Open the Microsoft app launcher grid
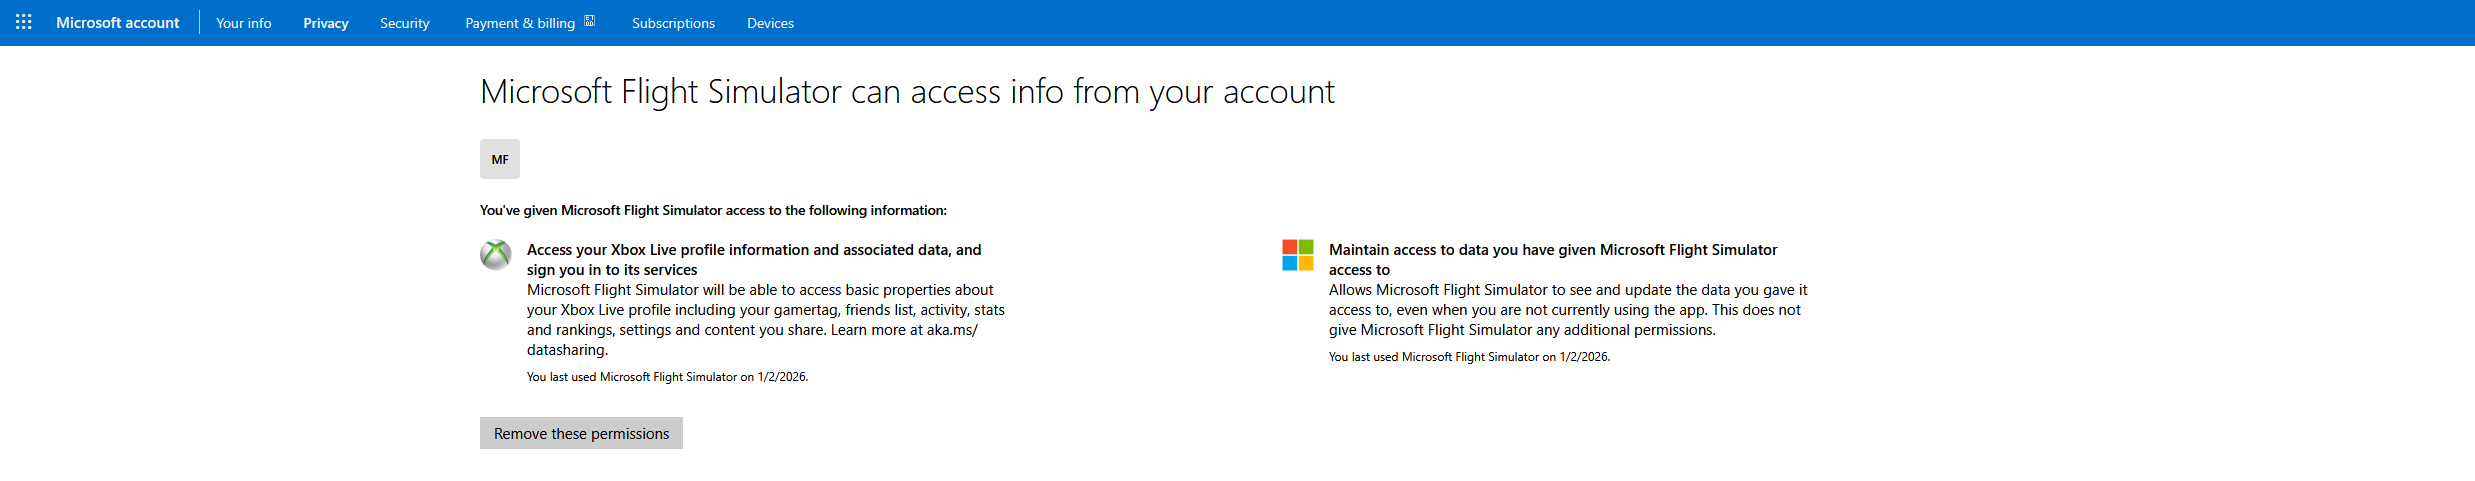This screenshot has width=2475, height=481. (24, 22)
